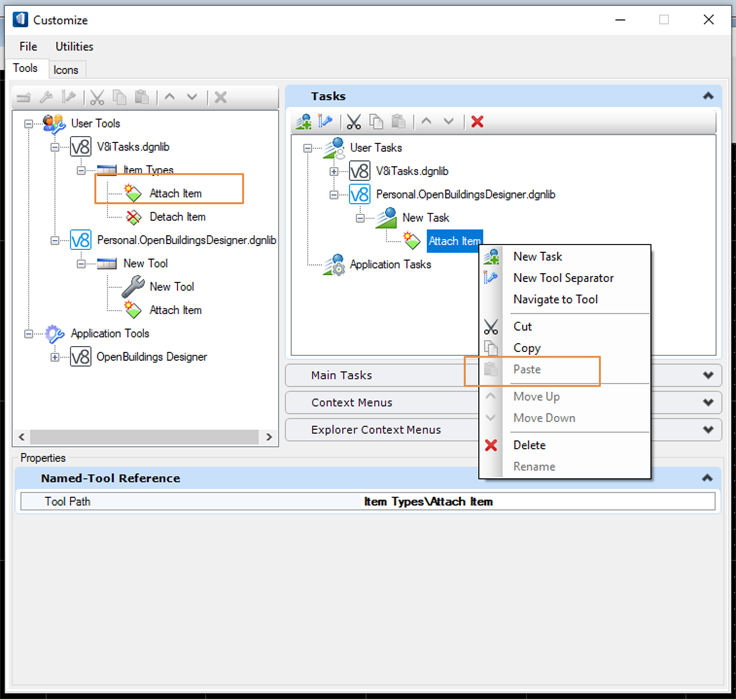Expand the Context Menus panel chevron
The height and width of the screenshot is (699, 736).
[708, 402]
